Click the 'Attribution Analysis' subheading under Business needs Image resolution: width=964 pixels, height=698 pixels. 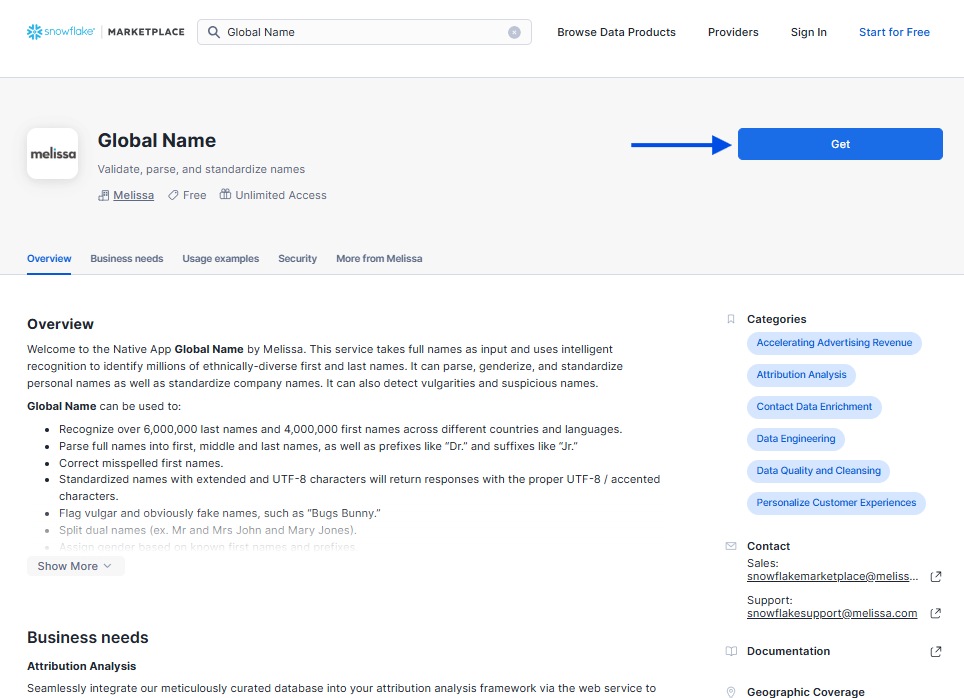[82, 666]
